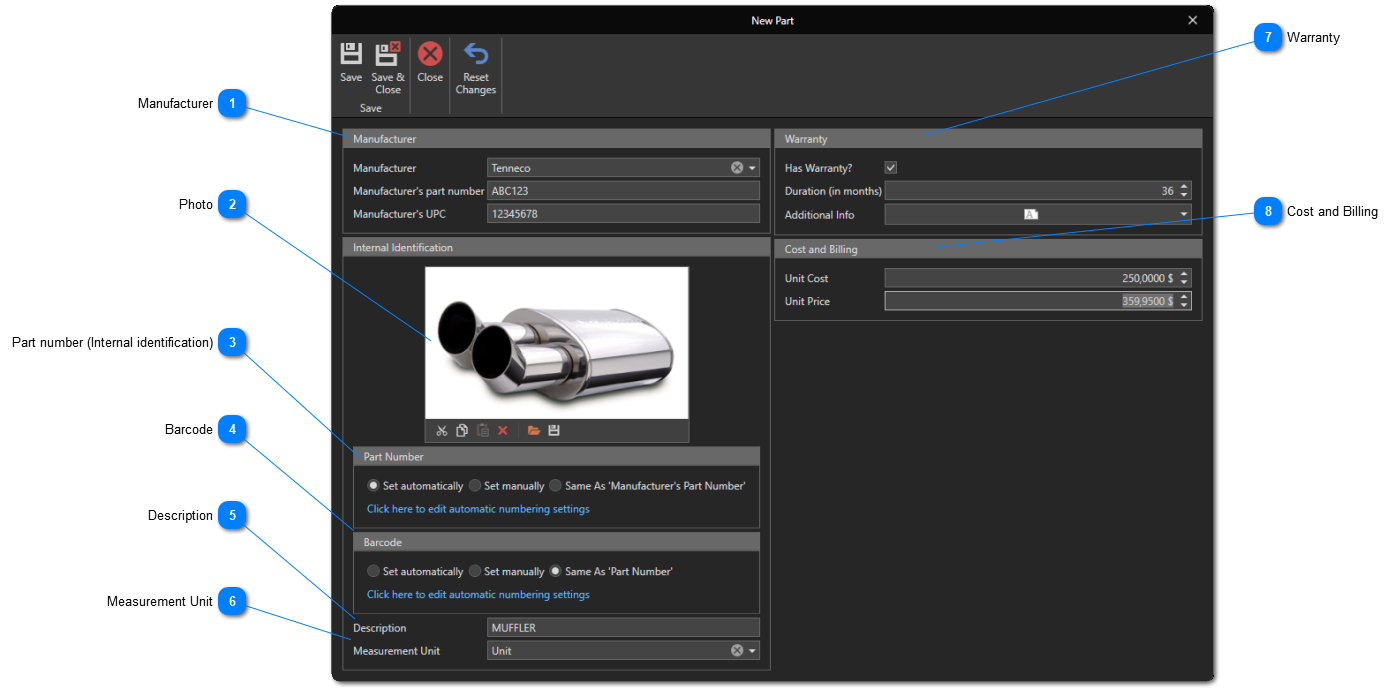Select 'Set manually' for Part Number
Image resolution: width=1394 pixels, height=691 pixels.
coord(475,486)
